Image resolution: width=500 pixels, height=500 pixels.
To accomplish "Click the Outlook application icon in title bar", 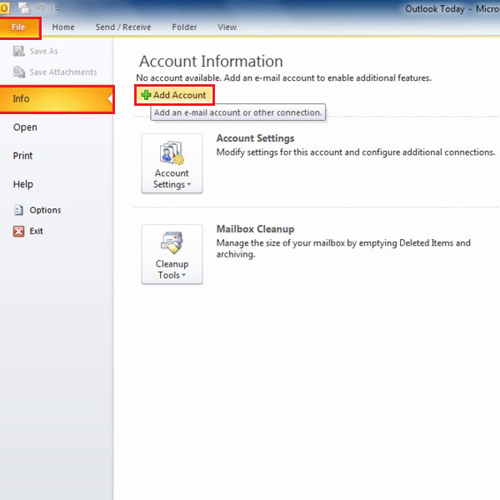I will click(4, 8).
